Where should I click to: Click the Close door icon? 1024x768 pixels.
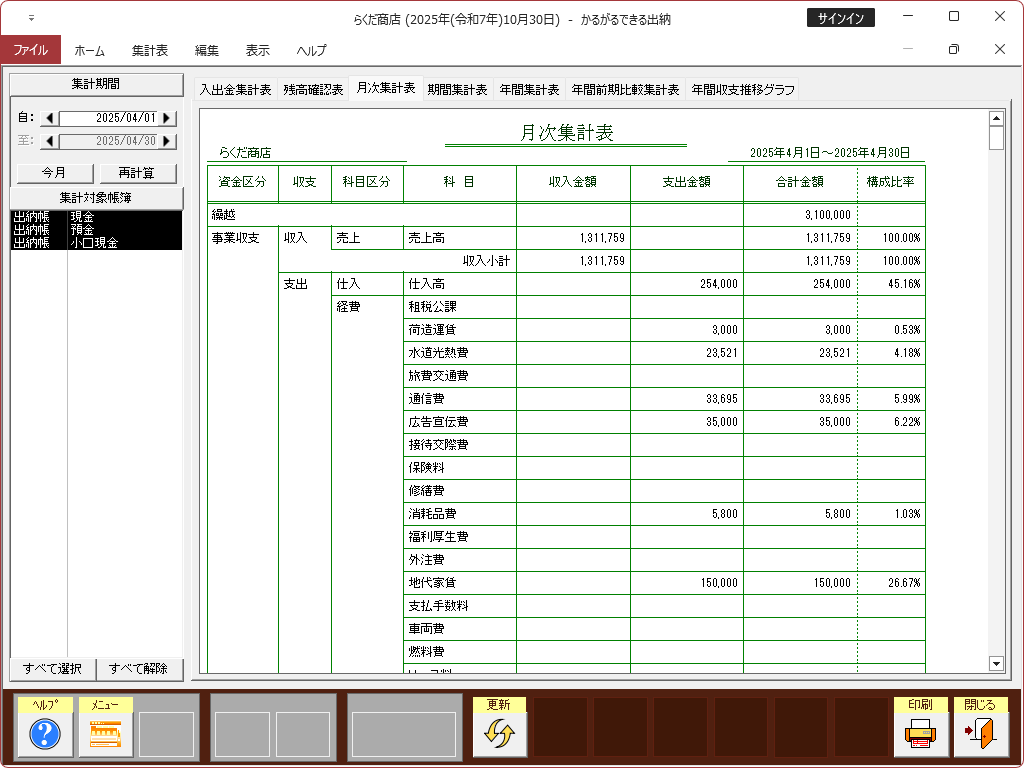[980, 734]
